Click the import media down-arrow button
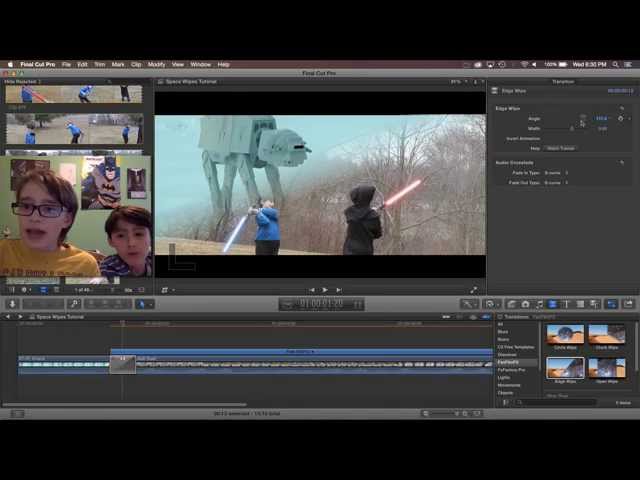Screen dimensions: 640x480 [x=12, y=304]
